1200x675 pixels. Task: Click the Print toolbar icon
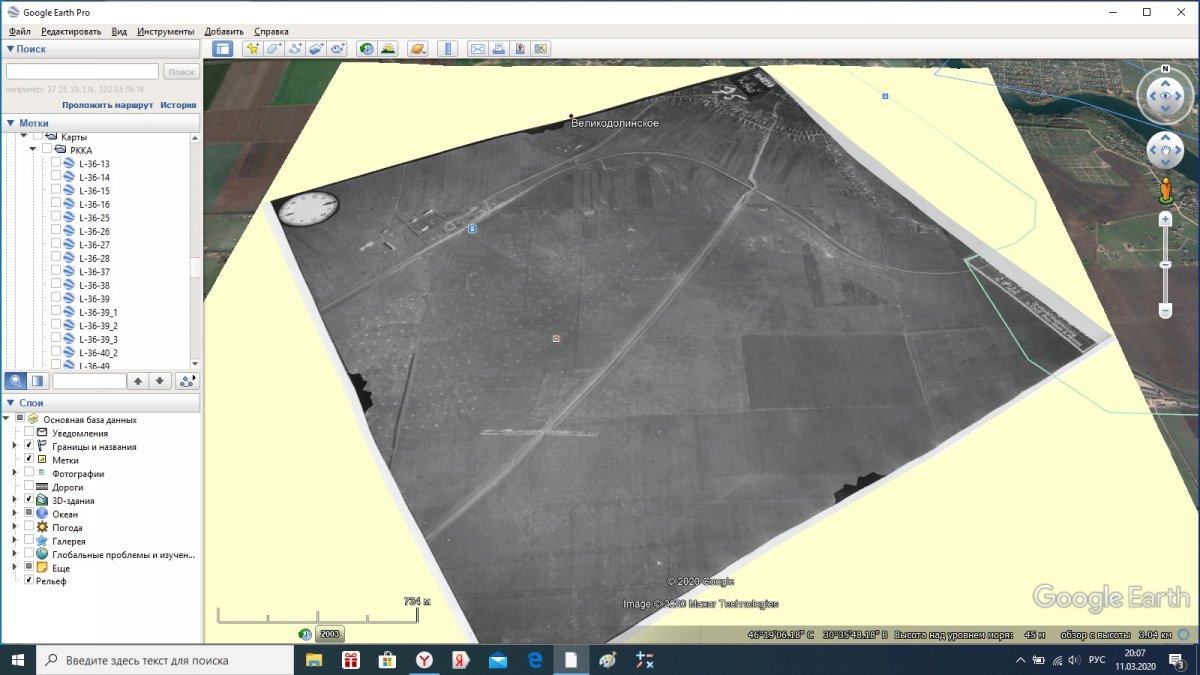pos(498,48)
